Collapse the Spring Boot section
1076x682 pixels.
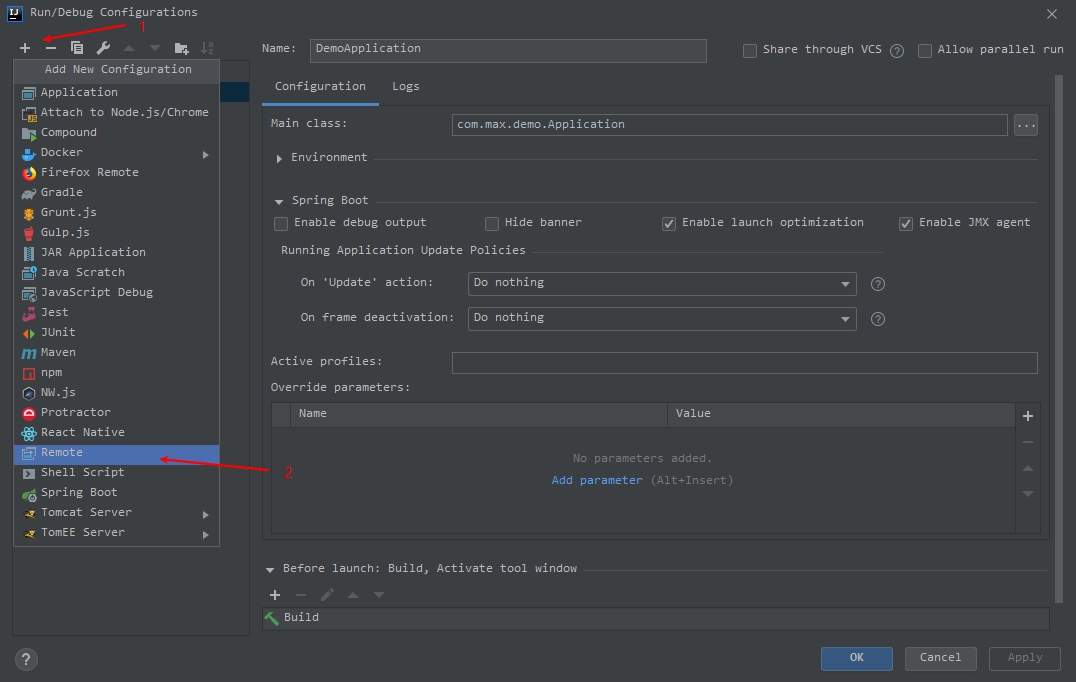tap(279, 202)
